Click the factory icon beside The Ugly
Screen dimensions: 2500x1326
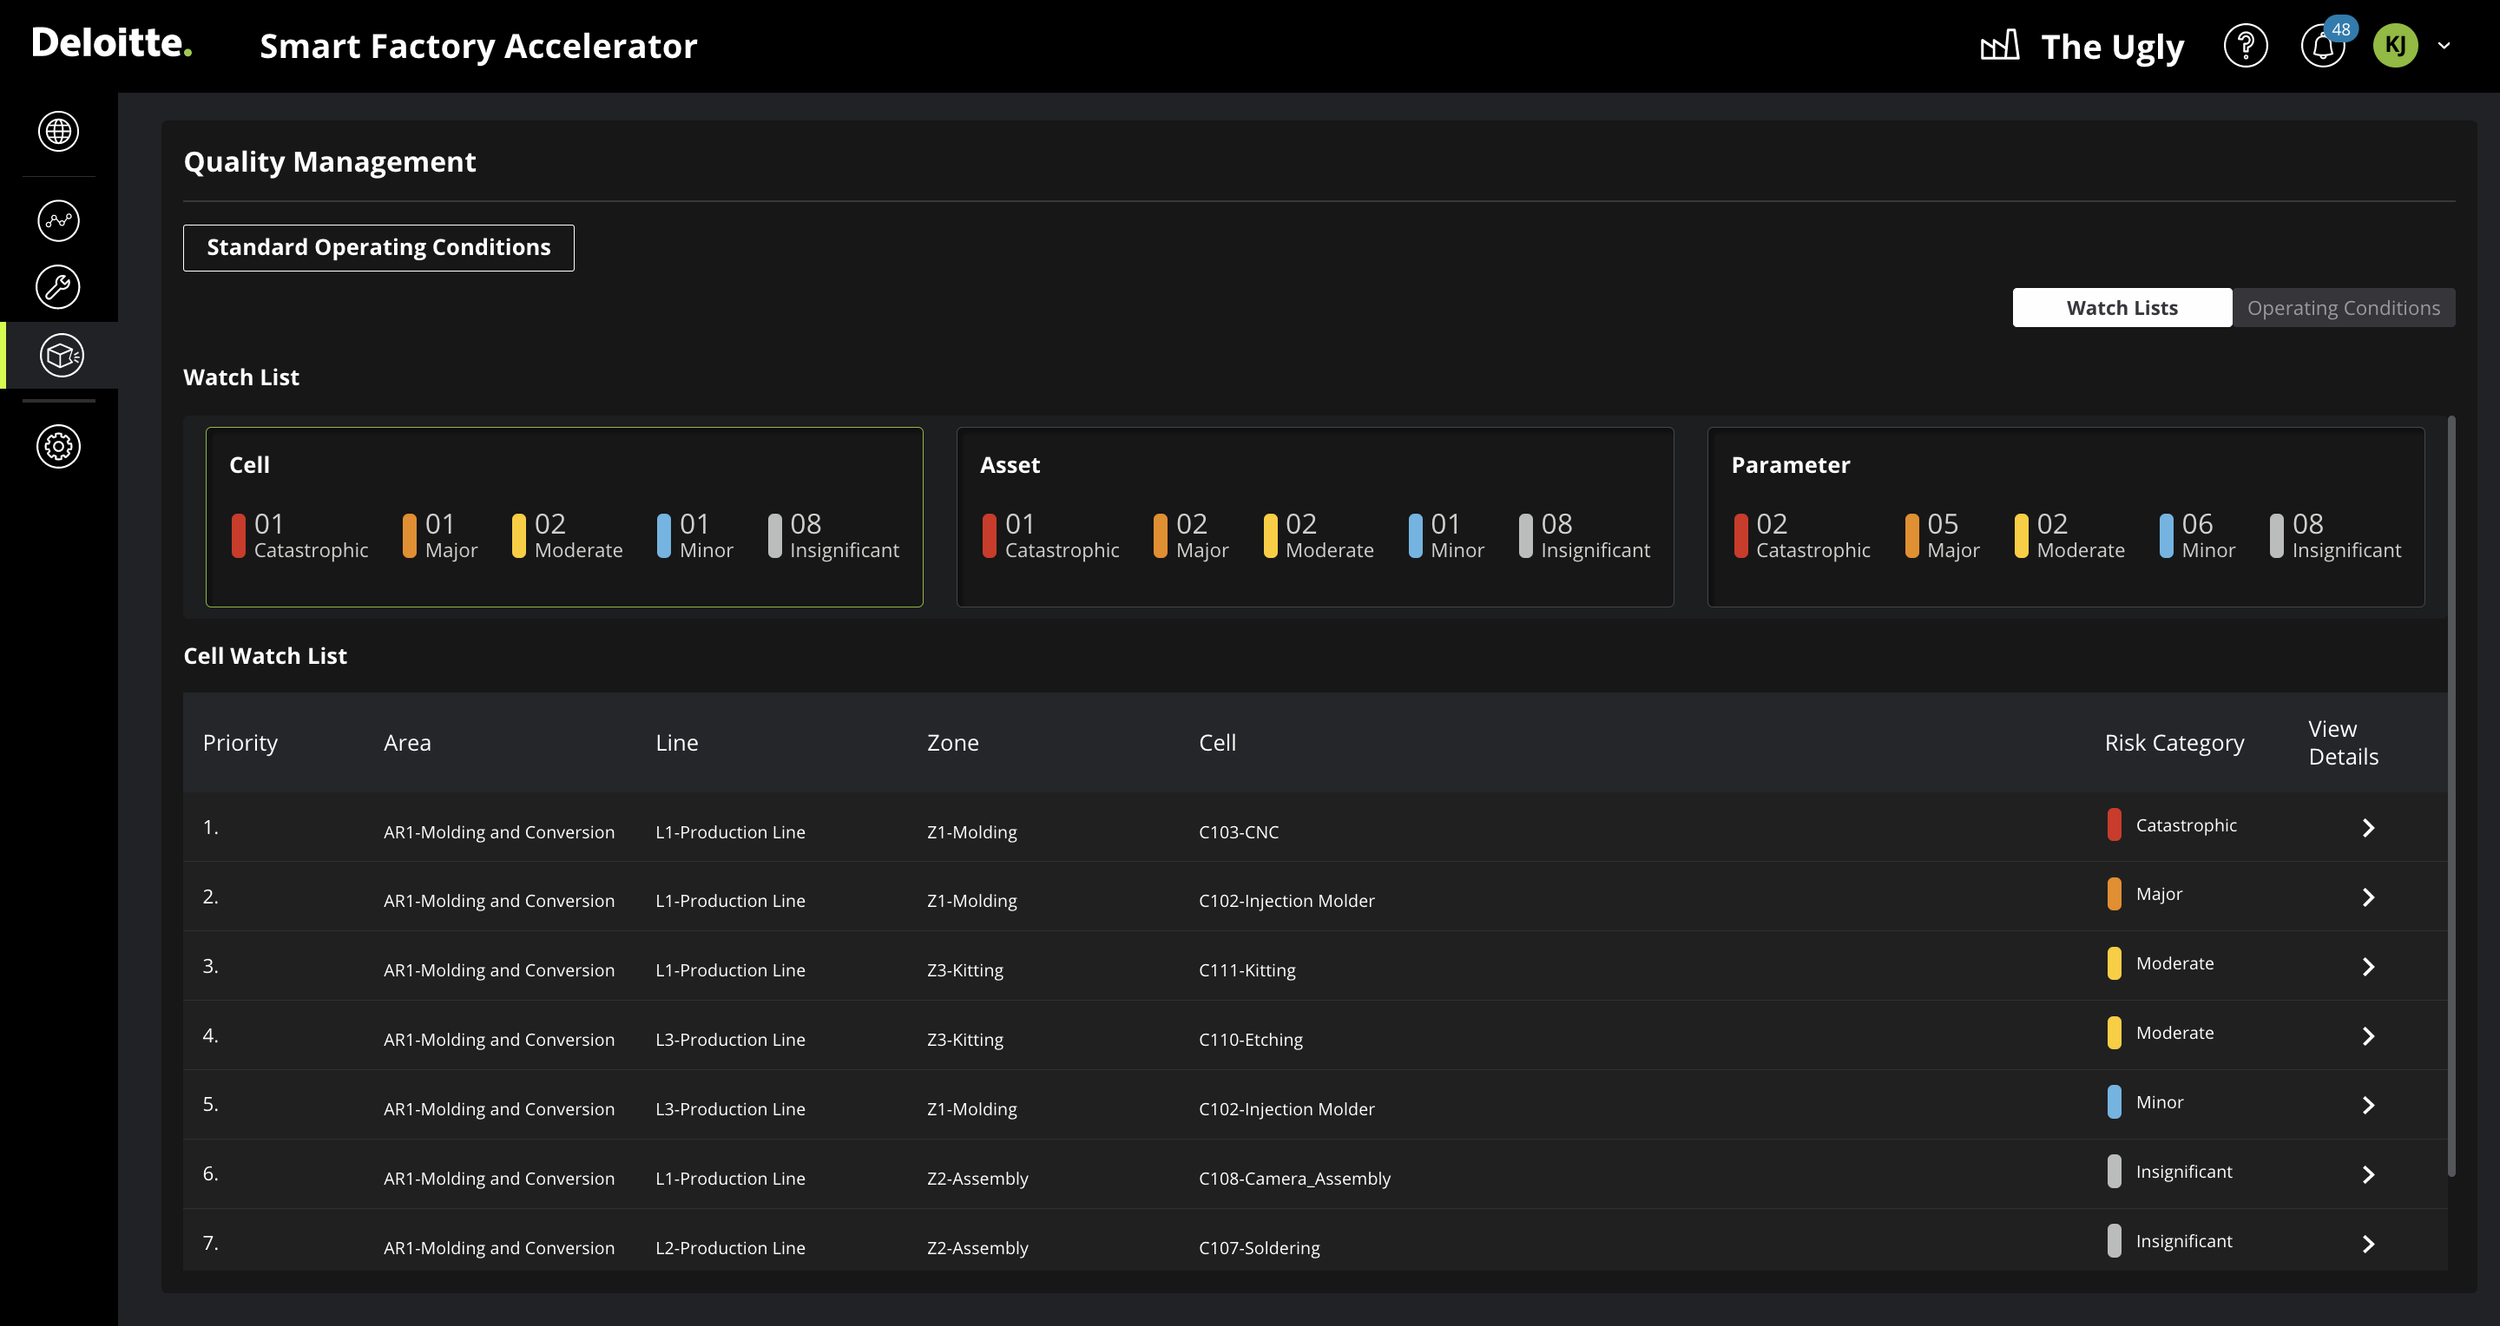(2000, 46)
